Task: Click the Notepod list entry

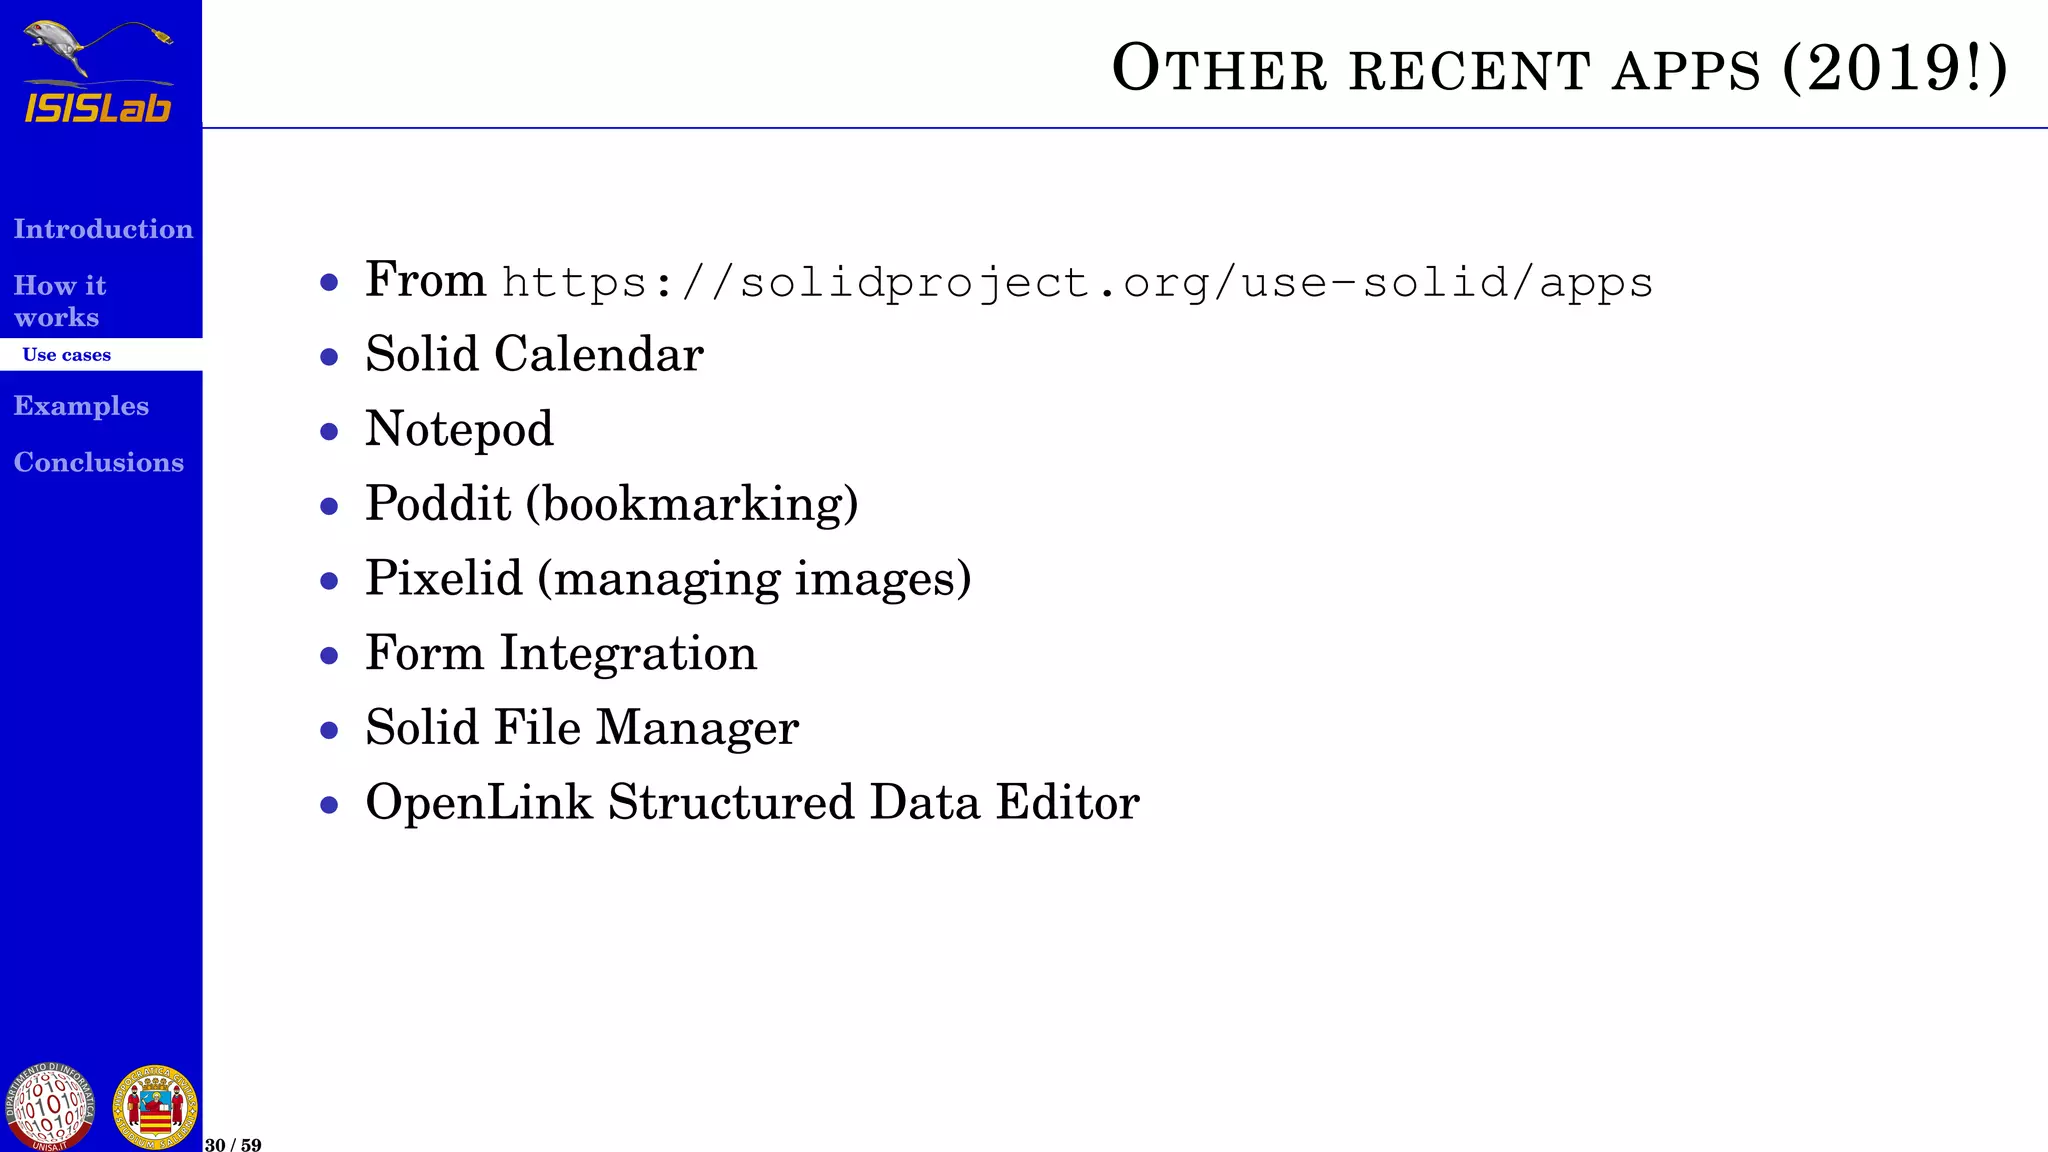Action: tap(459, 430)
